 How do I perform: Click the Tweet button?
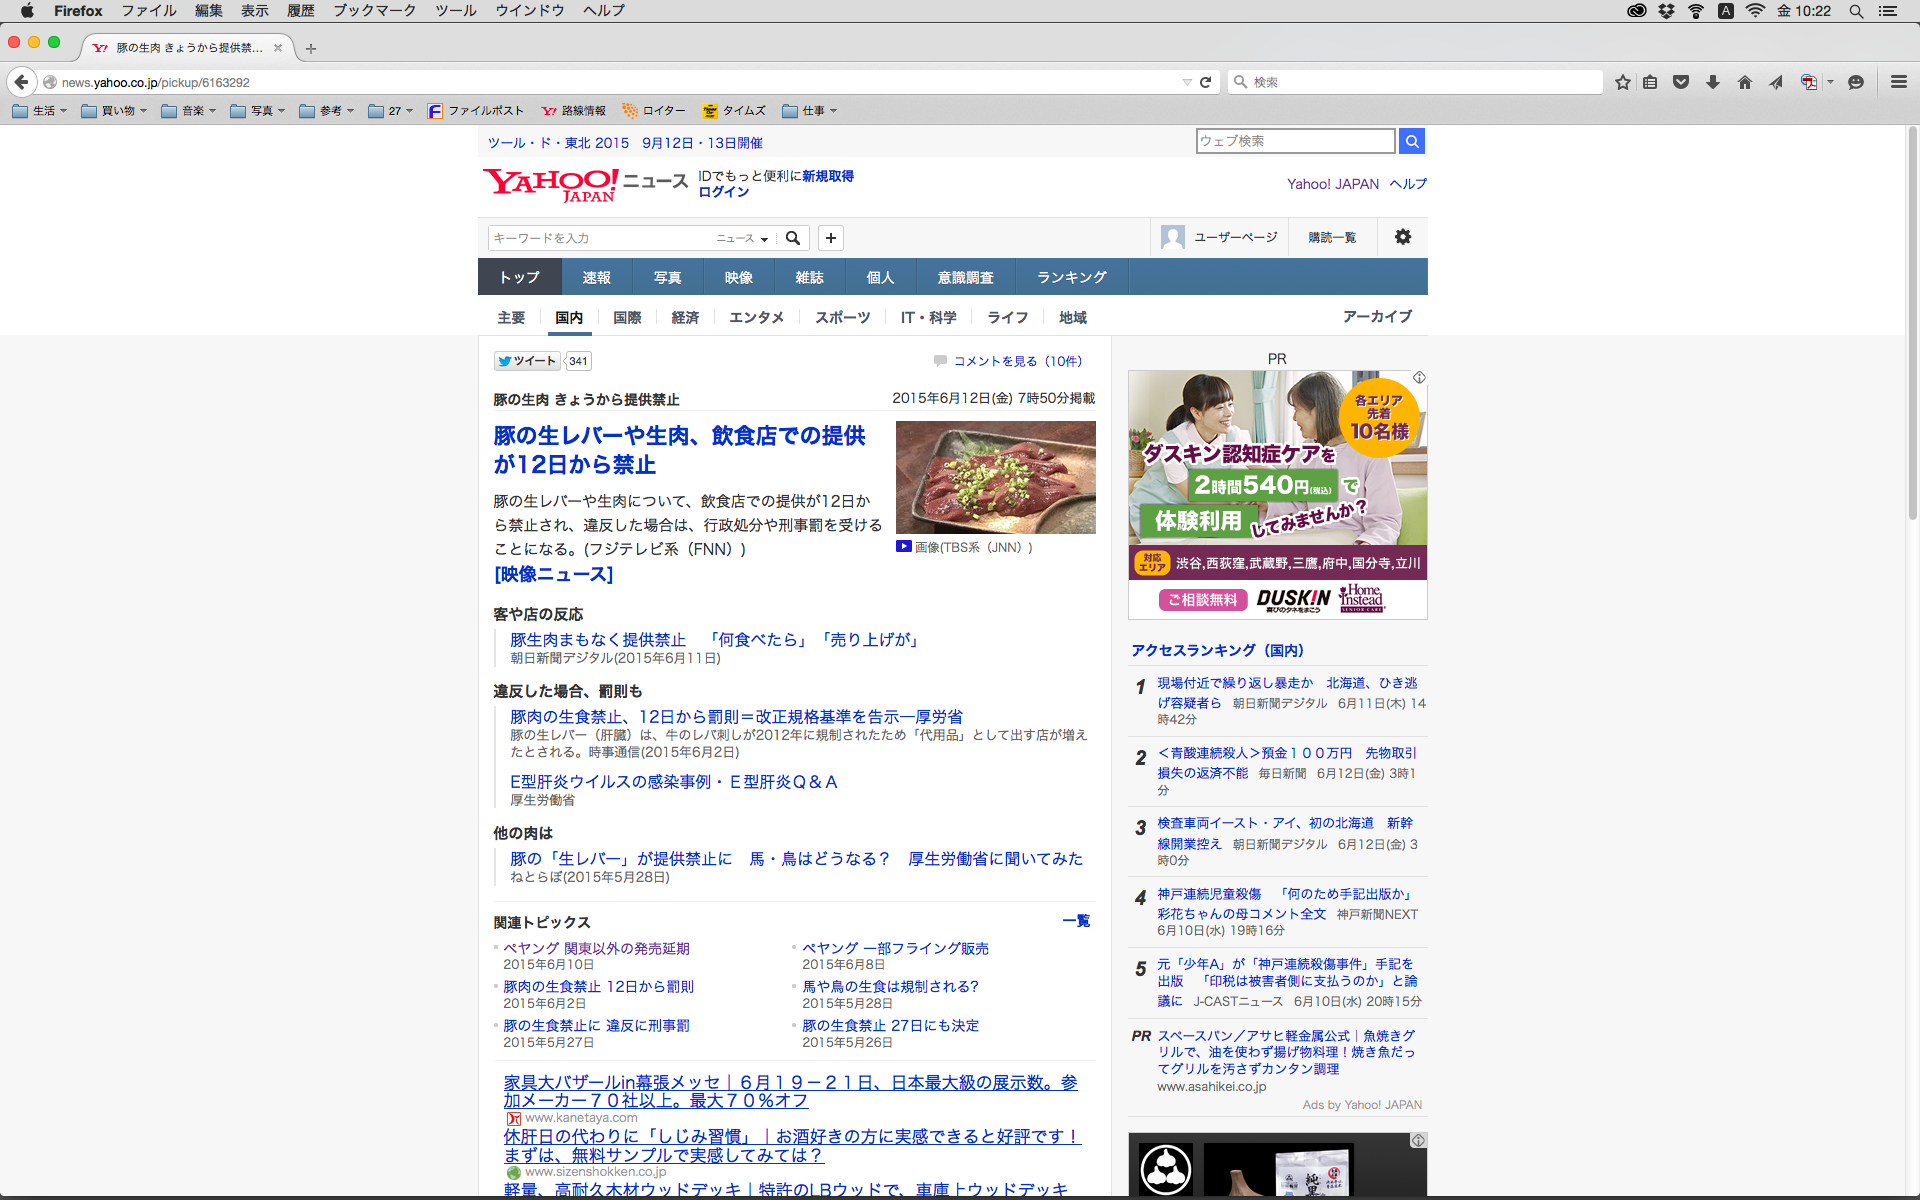(527, 361)
